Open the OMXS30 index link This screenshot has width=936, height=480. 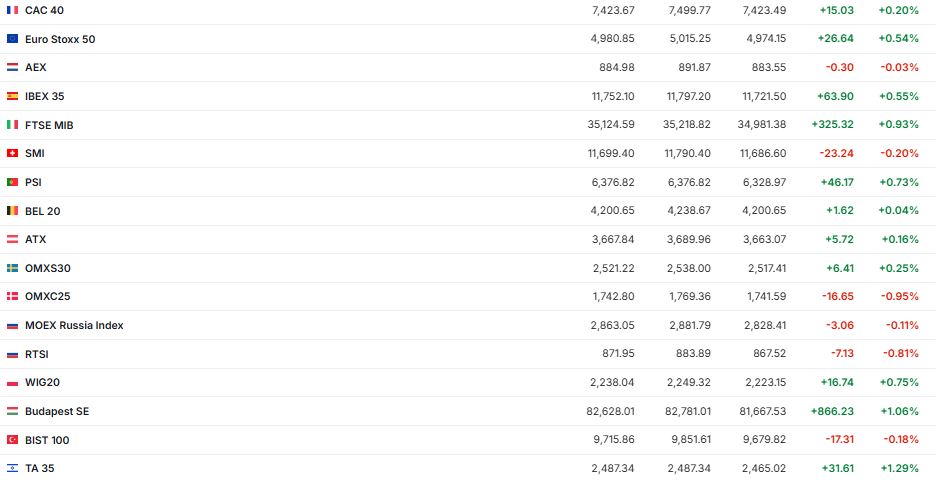pyautogui.click(x=48, y=268)
